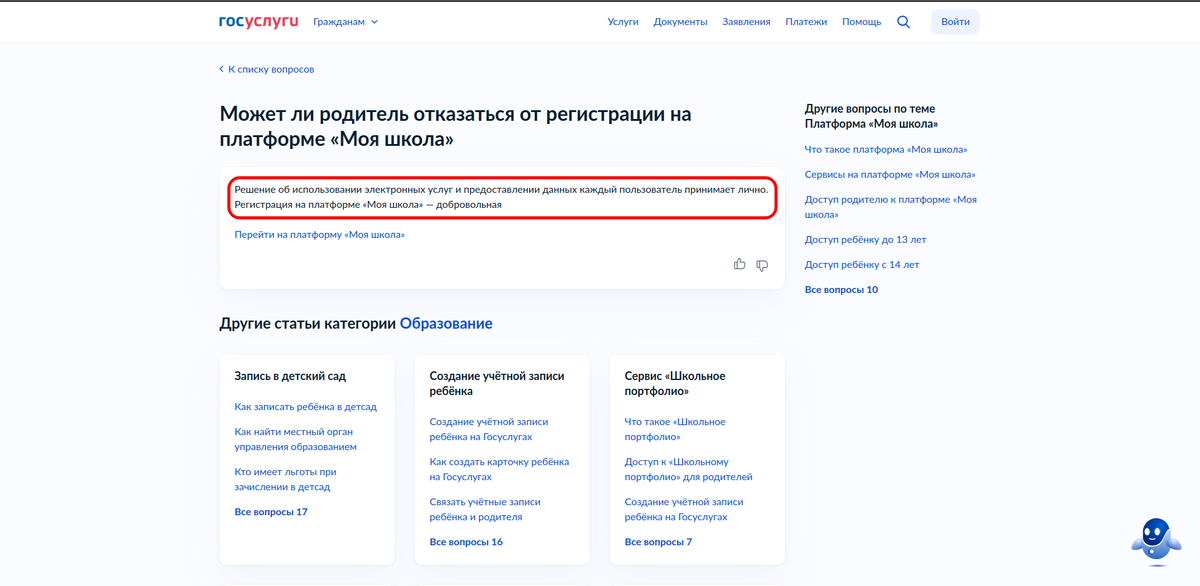Click the Создание учётной записи ребёнка card title
The height and width of the screenshot is (586, 1200).
click(497, 383)
